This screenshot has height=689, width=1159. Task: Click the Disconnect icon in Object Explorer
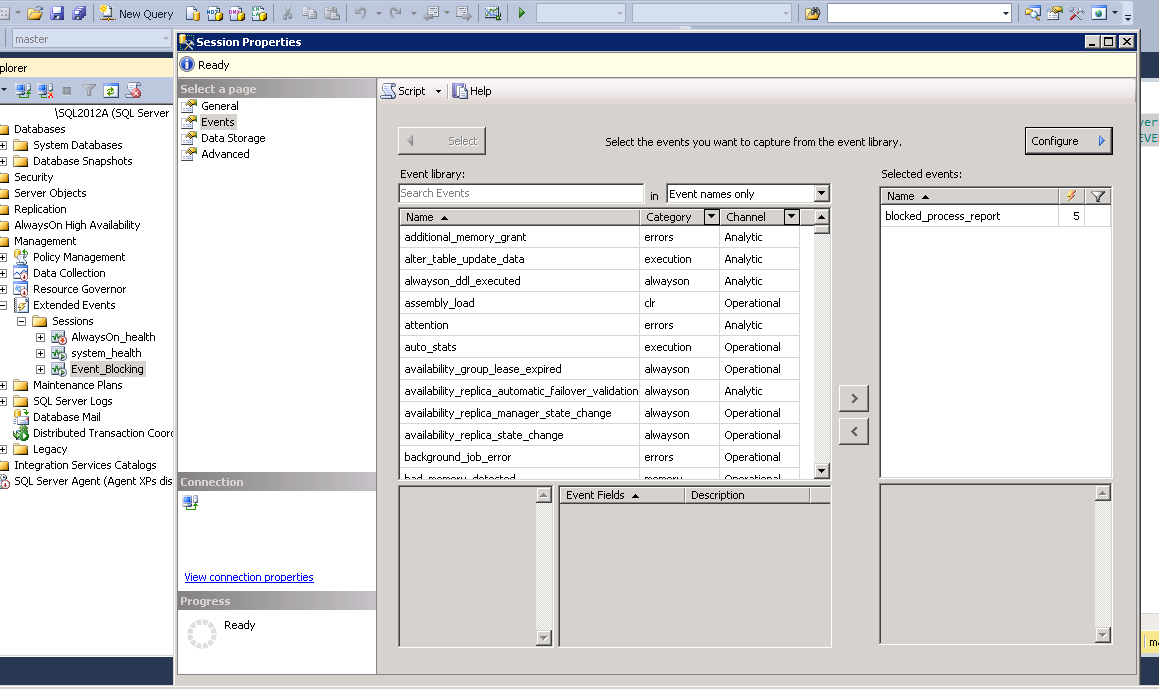[x=46, y=90]
